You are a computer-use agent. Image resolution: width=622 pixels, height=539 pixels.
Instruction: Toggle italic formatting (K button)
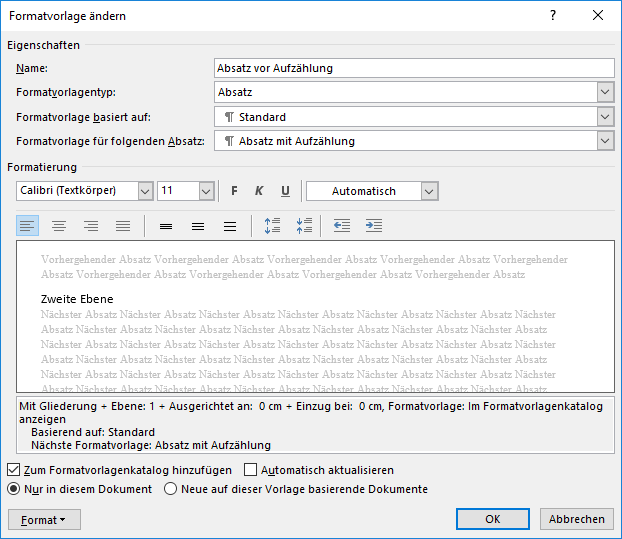(x=259, y=191)
